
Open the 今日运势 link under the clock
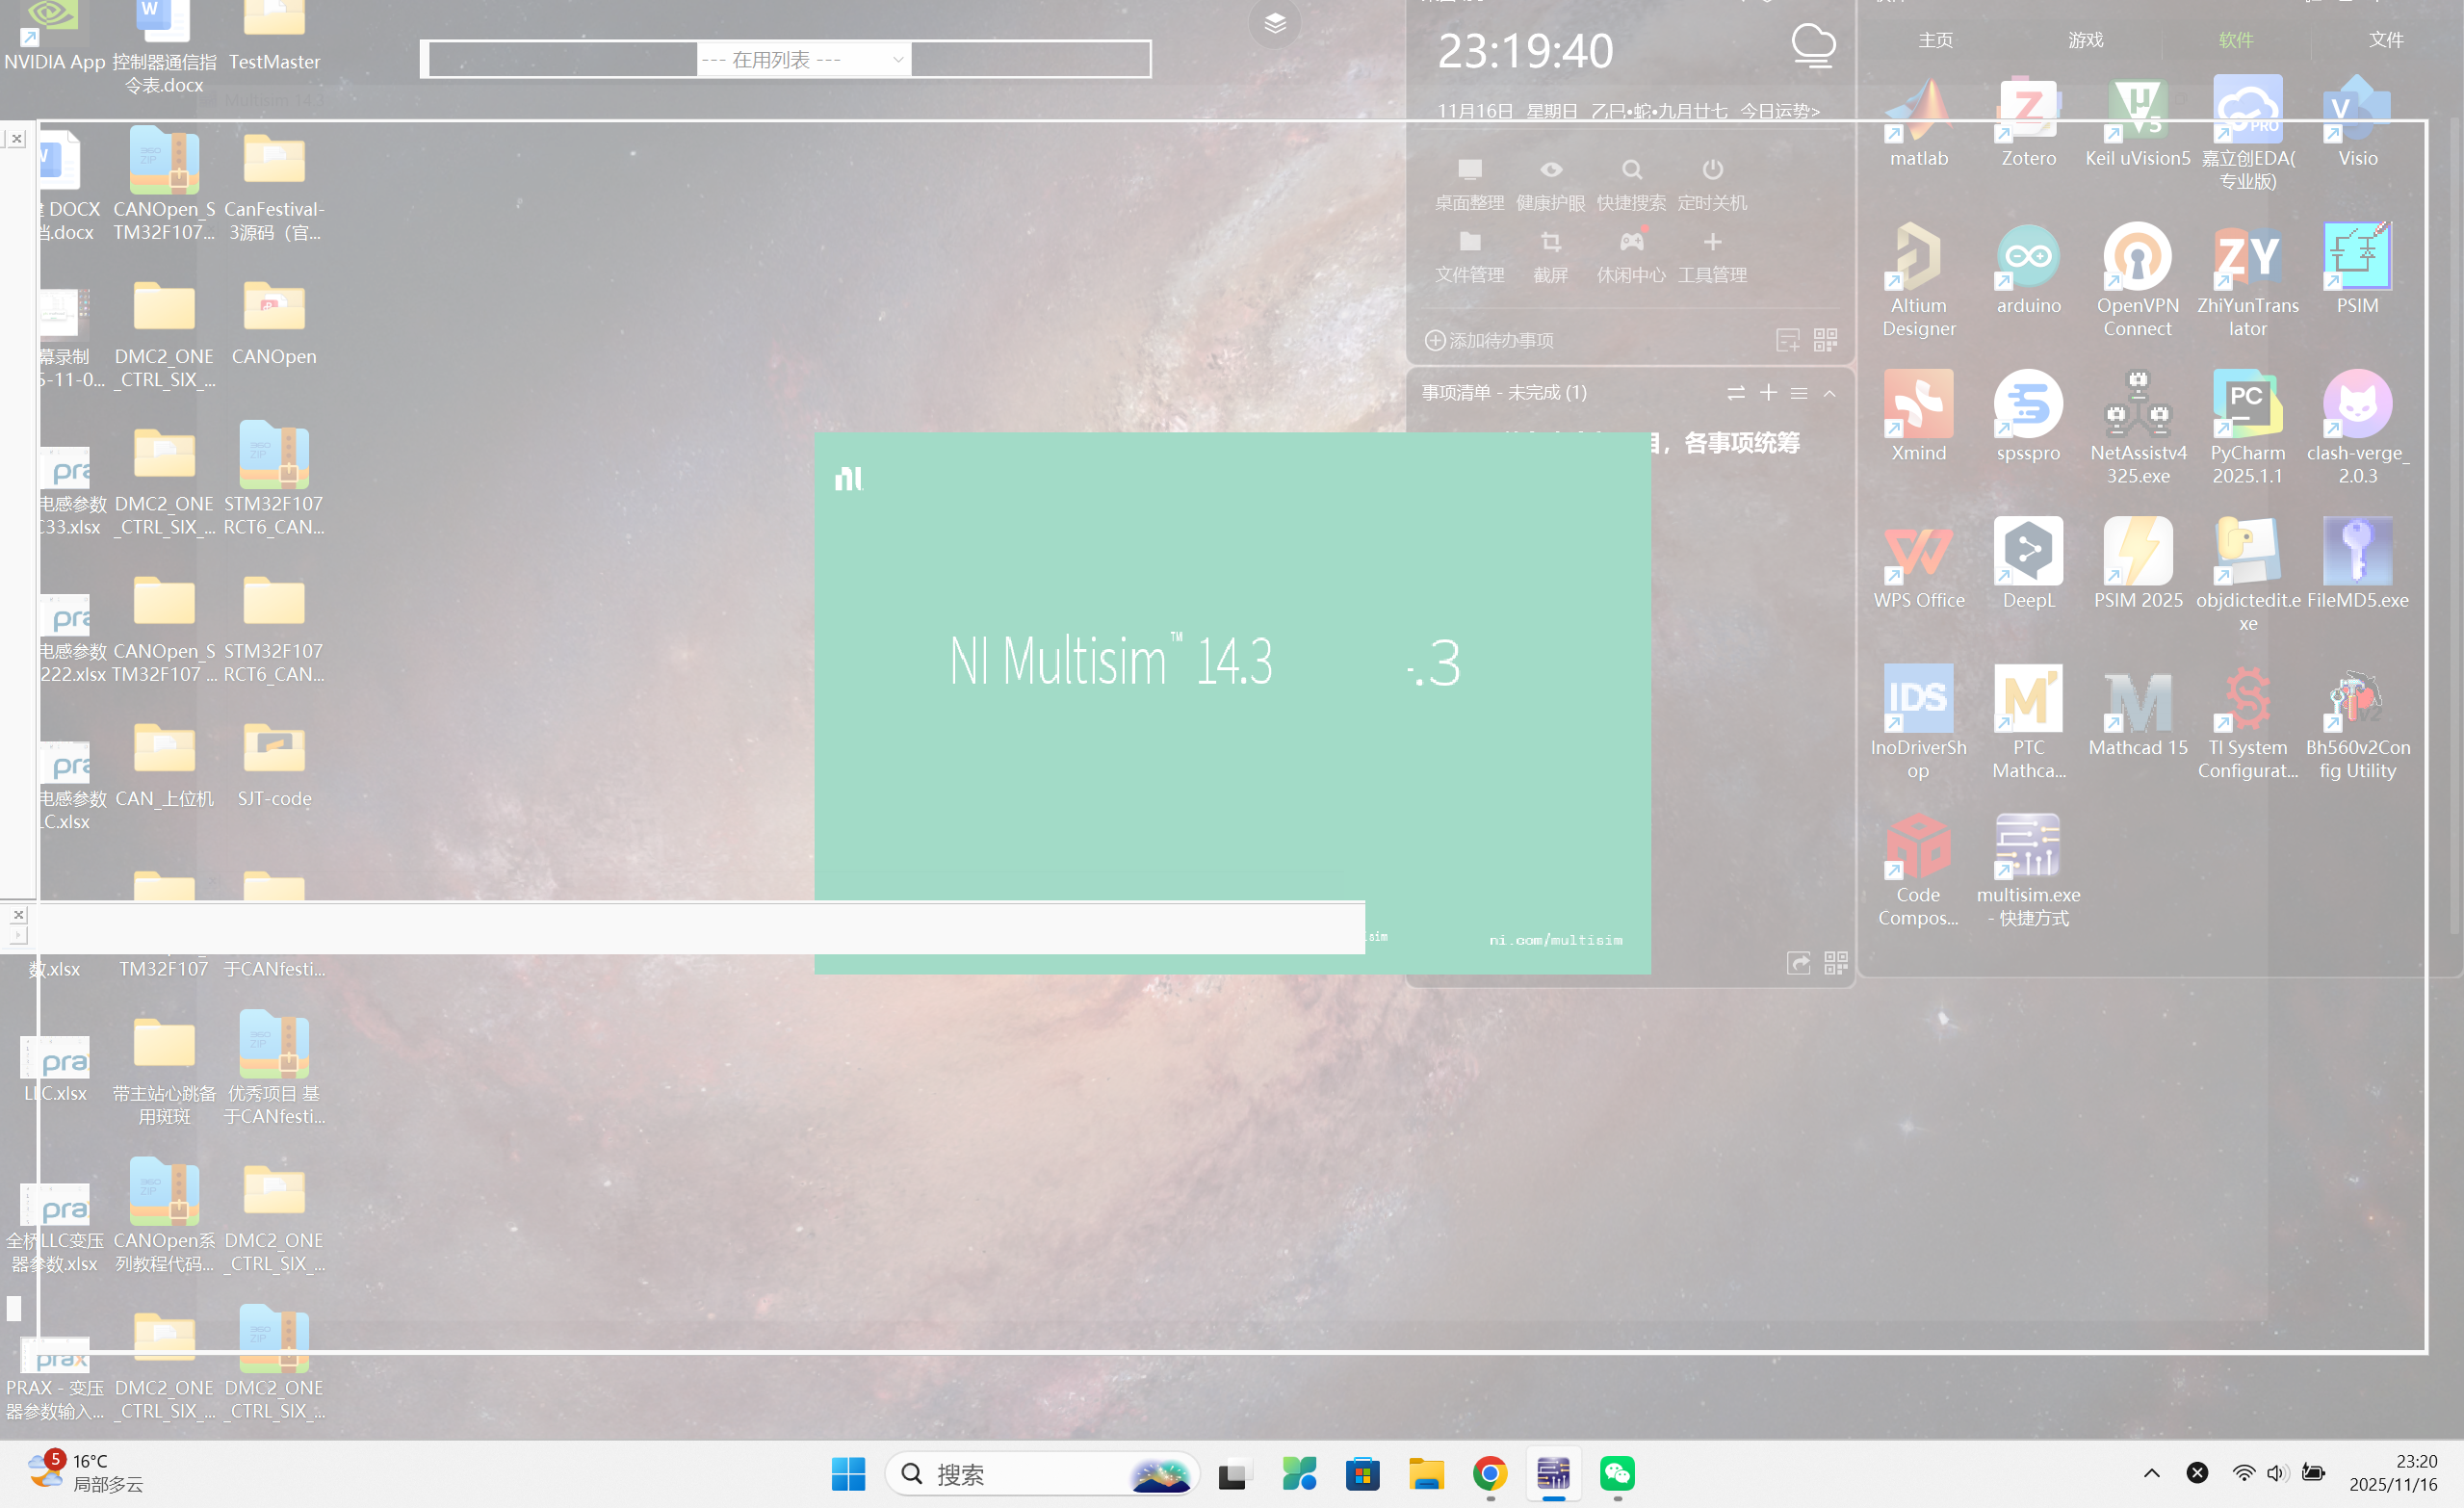[1778, 111]
